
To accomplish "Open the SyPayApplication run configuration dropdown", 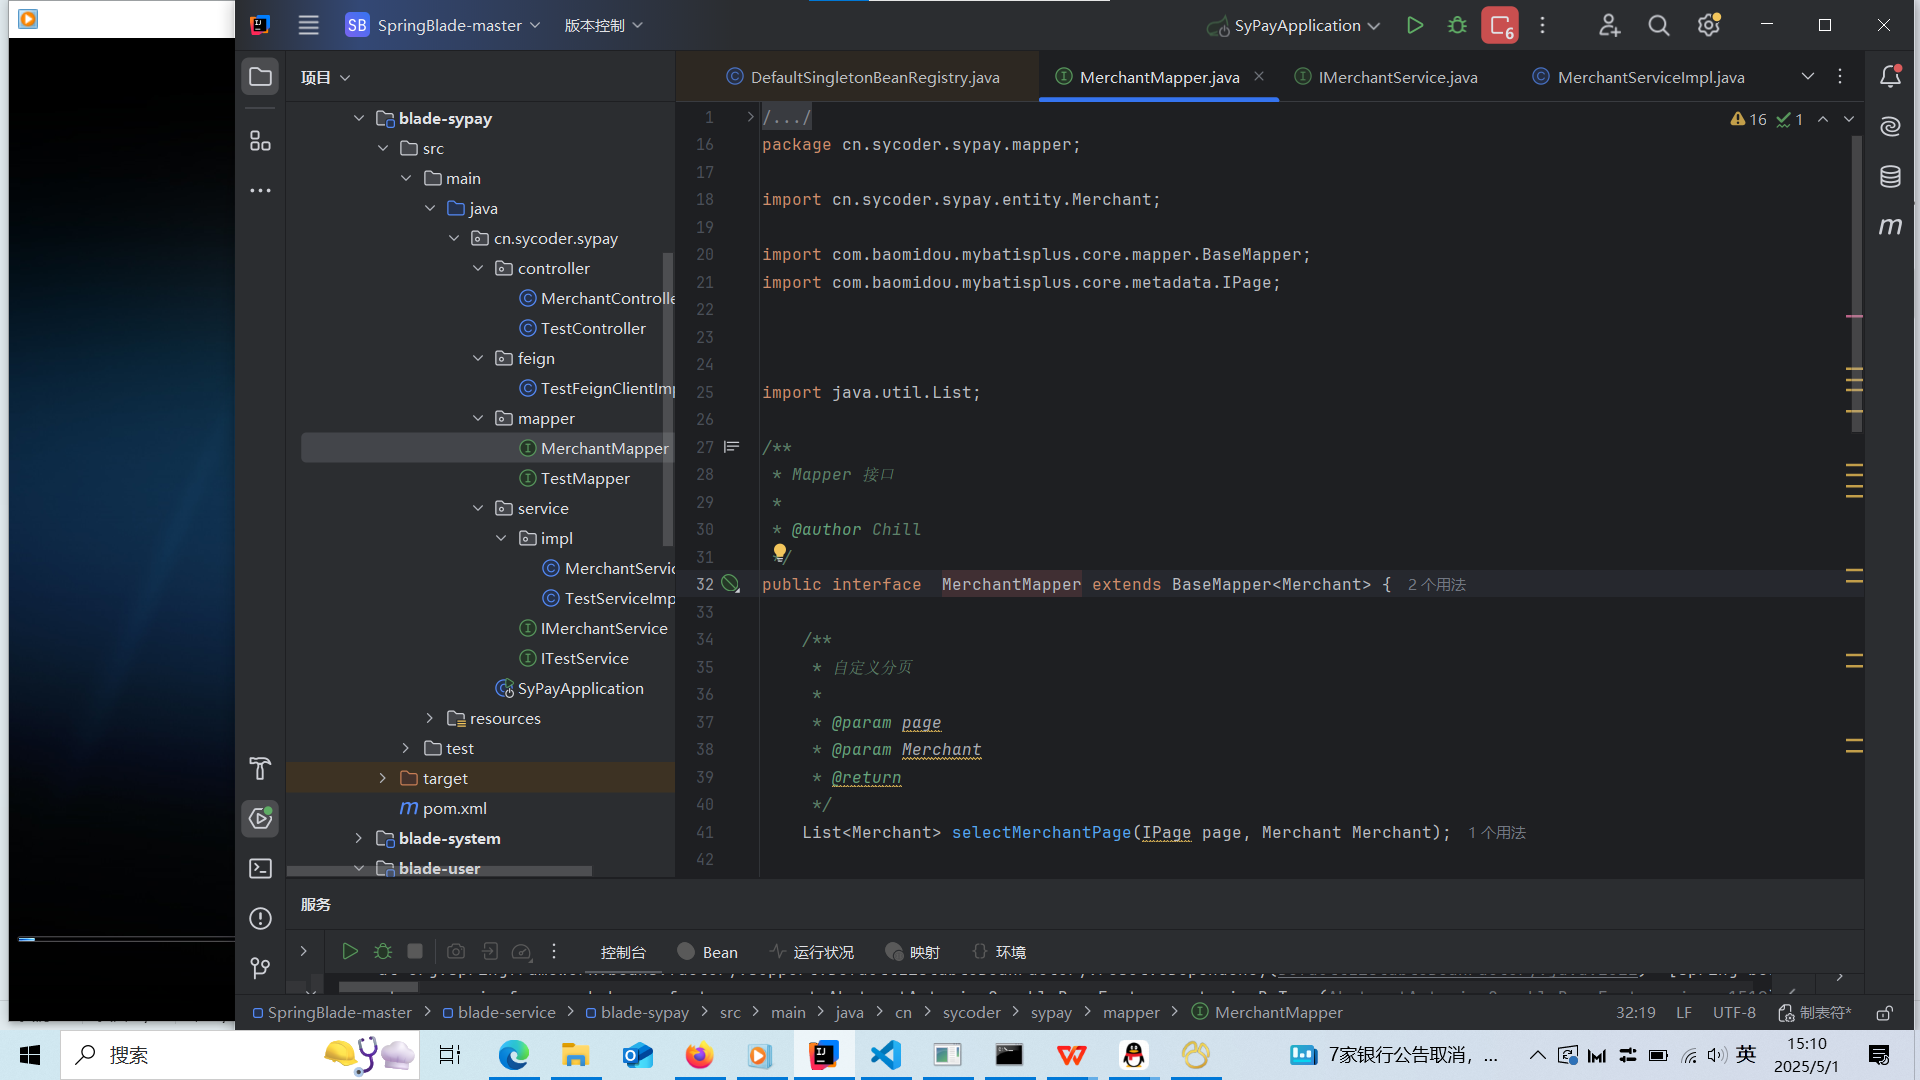I will point(1294,26).
